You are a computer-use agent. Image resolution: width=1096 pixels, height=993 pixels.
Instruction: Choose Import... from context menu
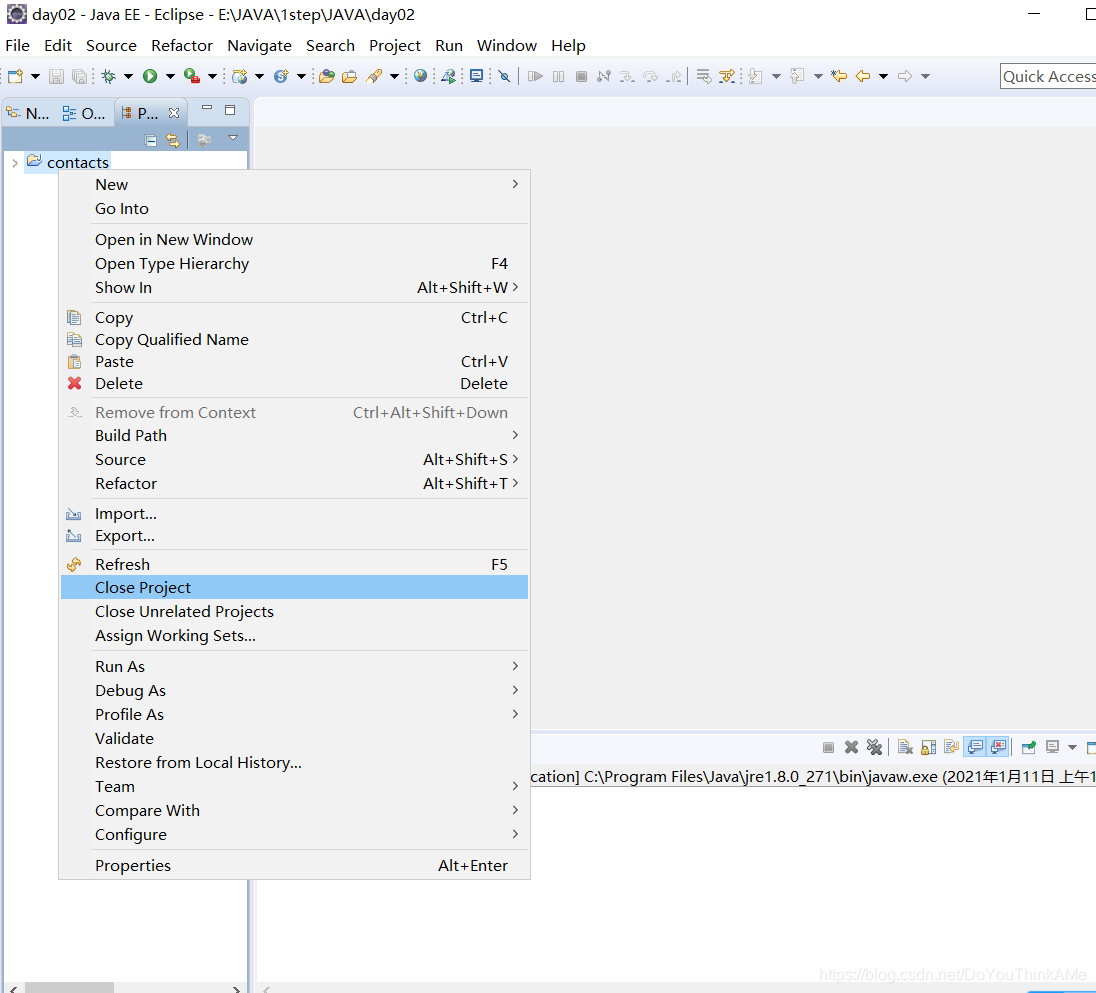point(294,514)
